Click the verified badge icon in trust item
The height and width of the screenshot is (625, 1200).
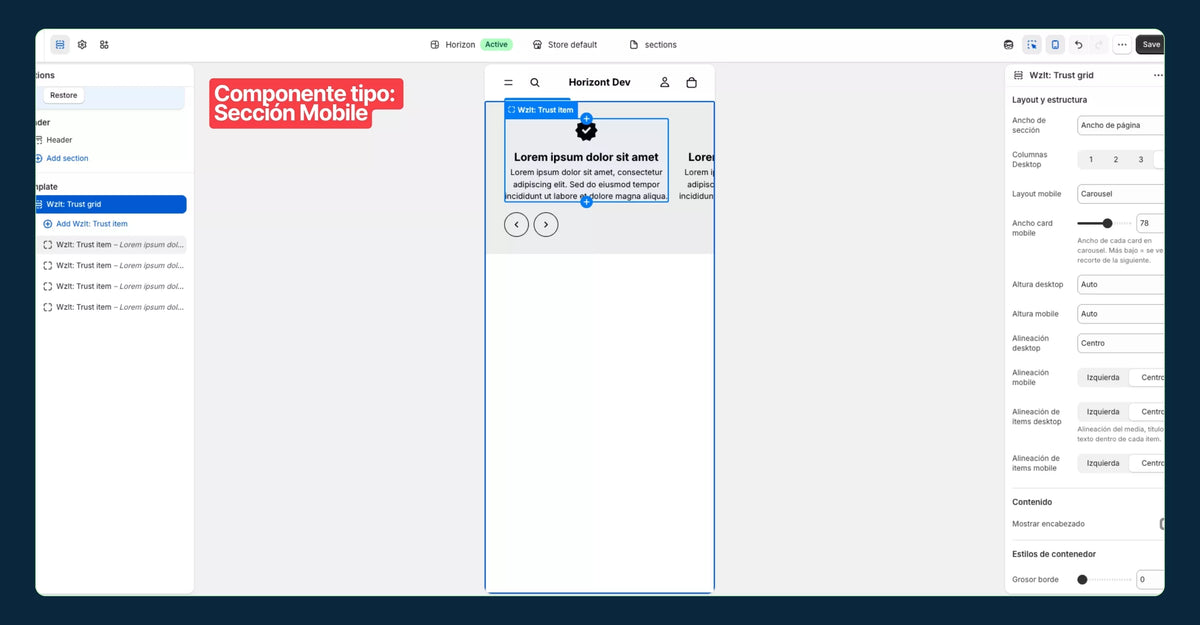tap(587, 131)
